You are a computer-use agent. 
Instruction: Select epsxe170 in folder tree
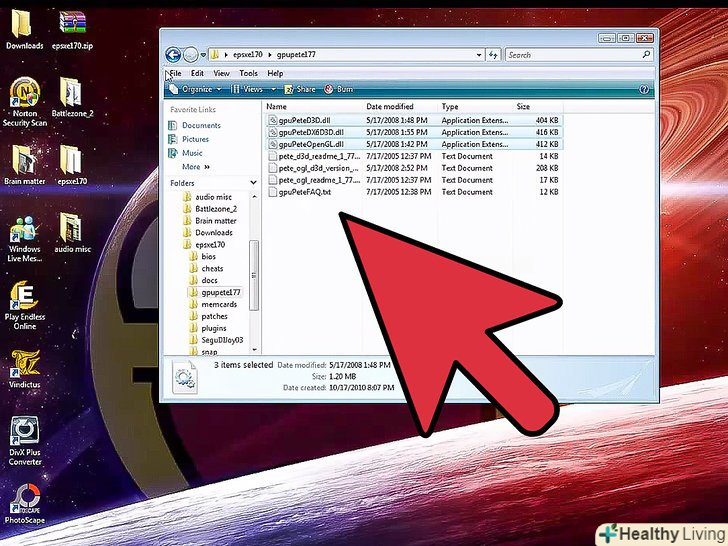(204, 245)
